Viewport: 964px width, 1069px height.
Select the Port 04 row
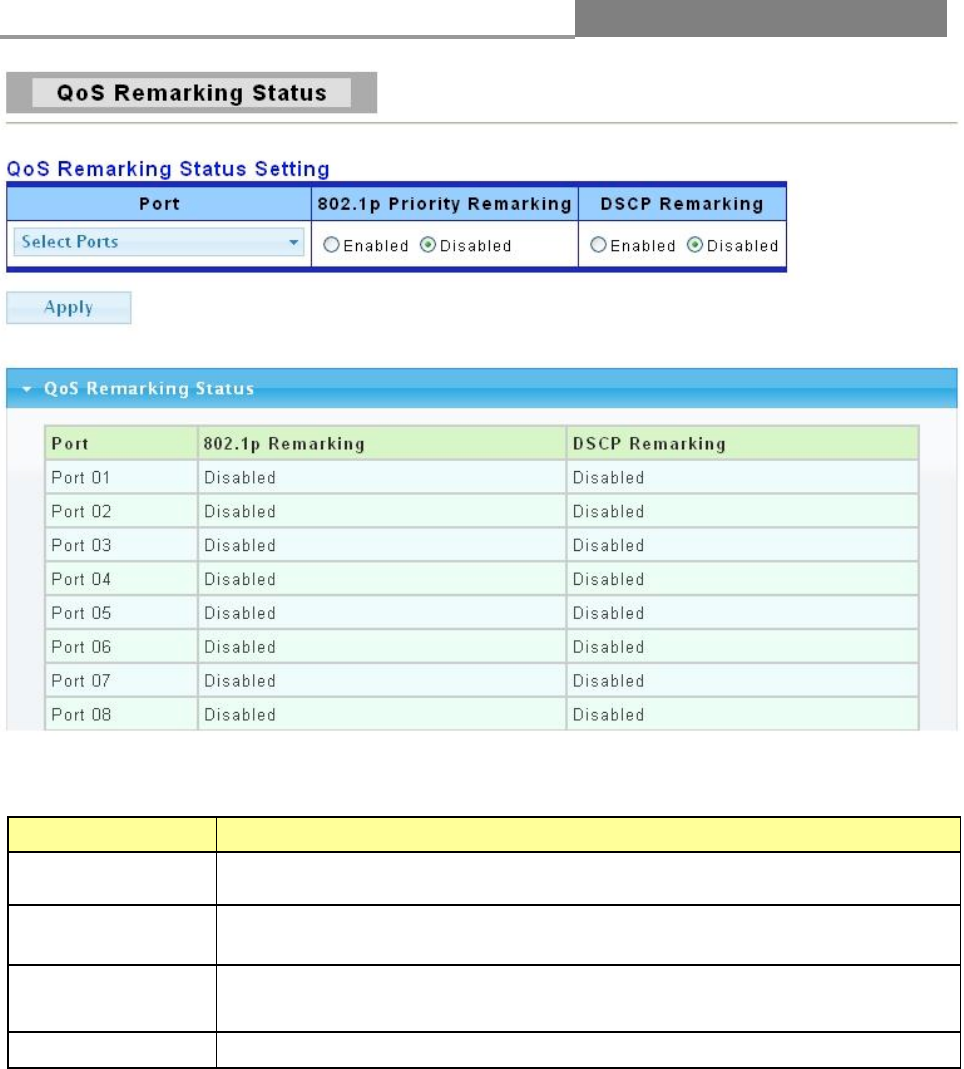481,579
